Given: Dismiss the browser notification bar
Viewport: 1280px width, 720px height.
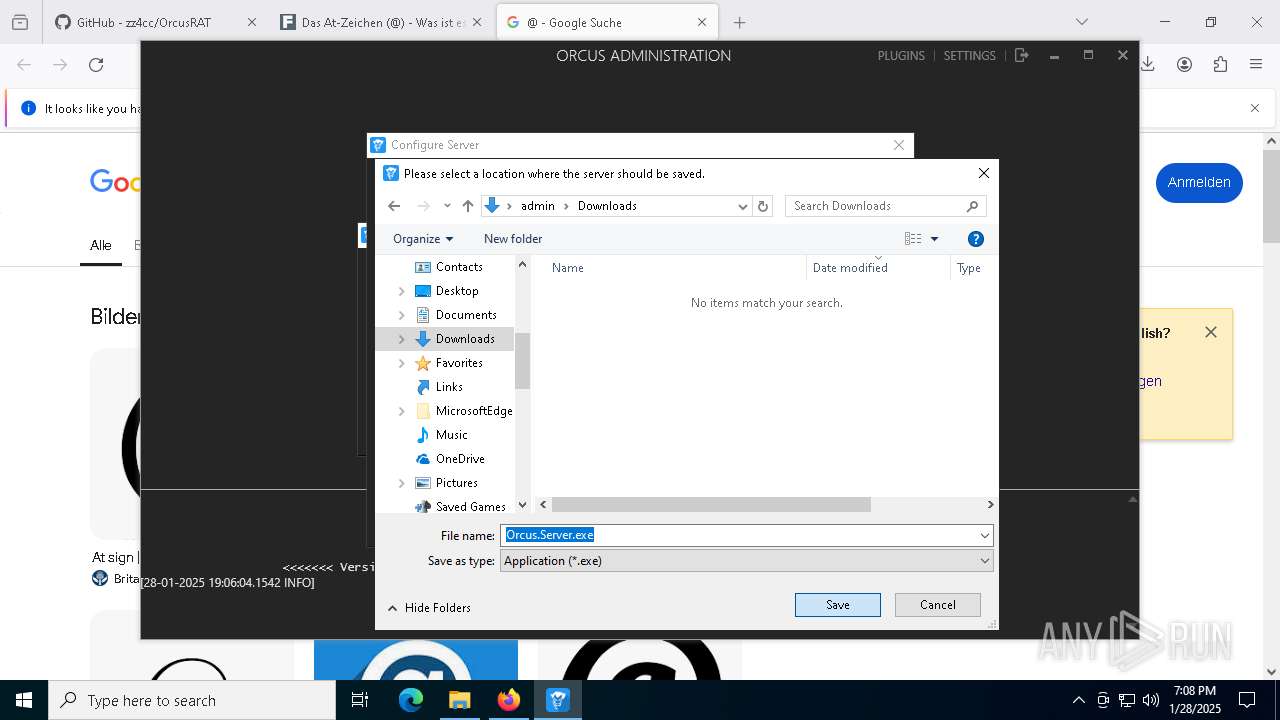Looking at the screenshot, I should coord(1255,108).
